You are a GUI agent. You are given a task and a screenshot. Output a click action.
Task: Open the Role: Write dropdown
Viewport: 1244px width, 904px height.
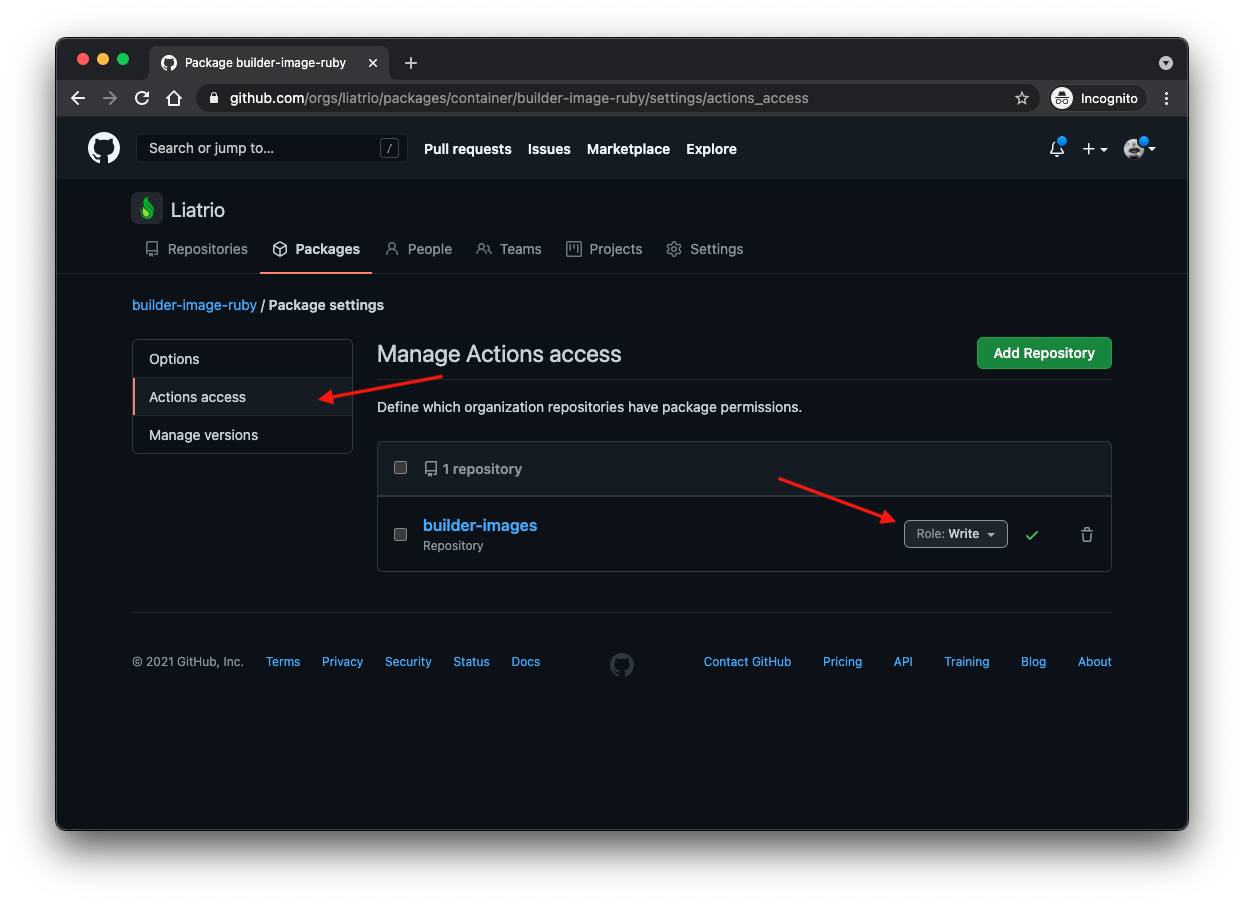tap(955, 534)
